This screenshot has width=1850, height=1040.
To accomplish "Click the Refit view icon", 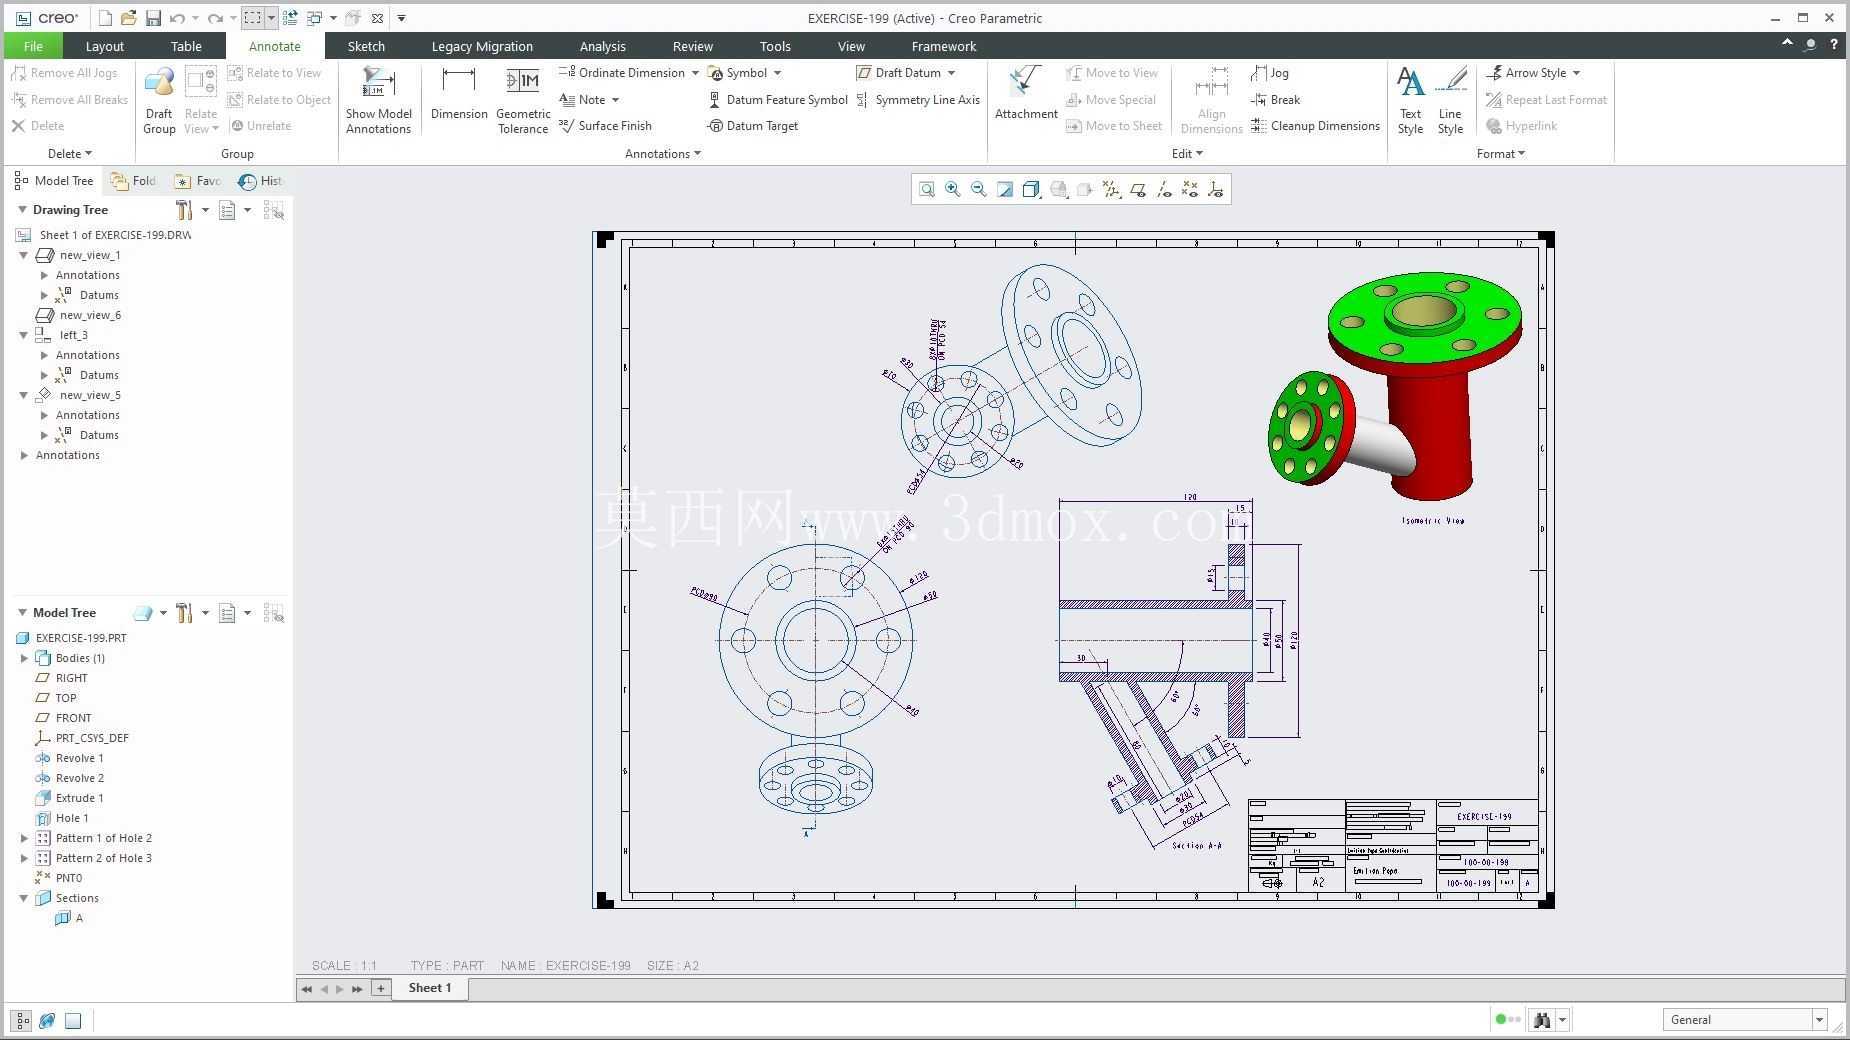I will [x=927, y=189].
